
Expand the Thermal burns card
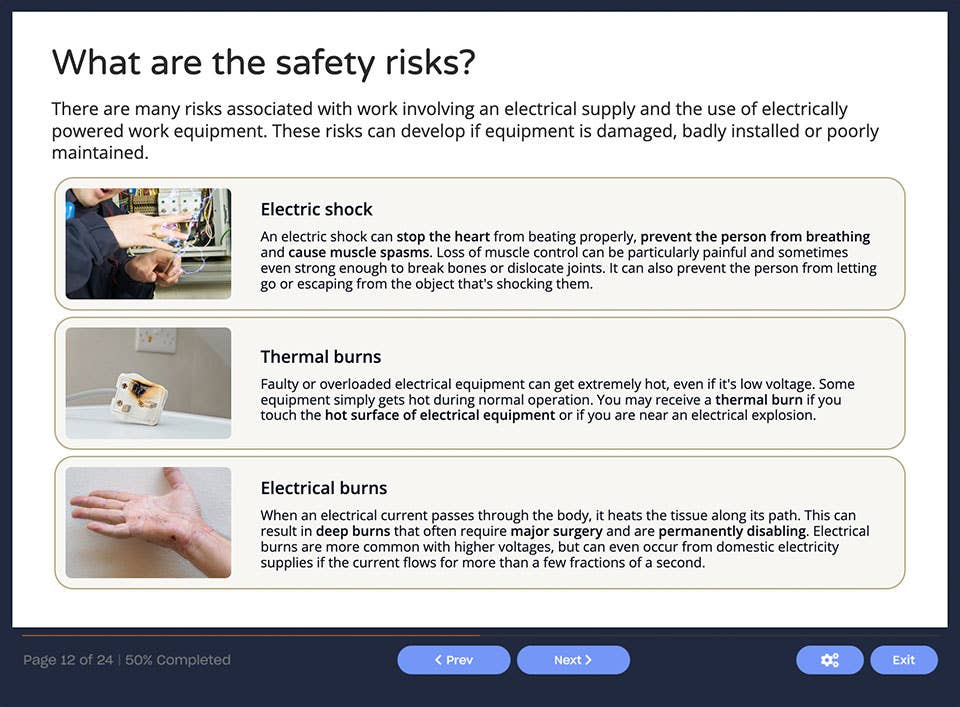[478, 383]
